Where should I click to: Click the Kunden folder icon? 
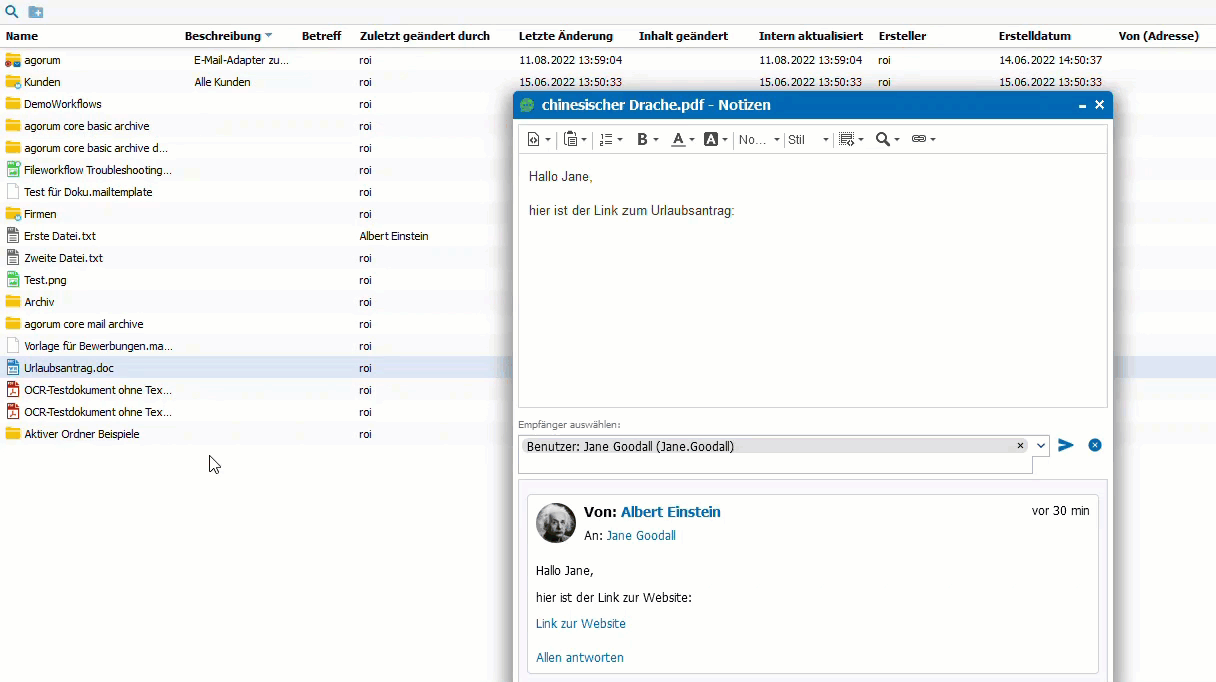coord(13,82)
